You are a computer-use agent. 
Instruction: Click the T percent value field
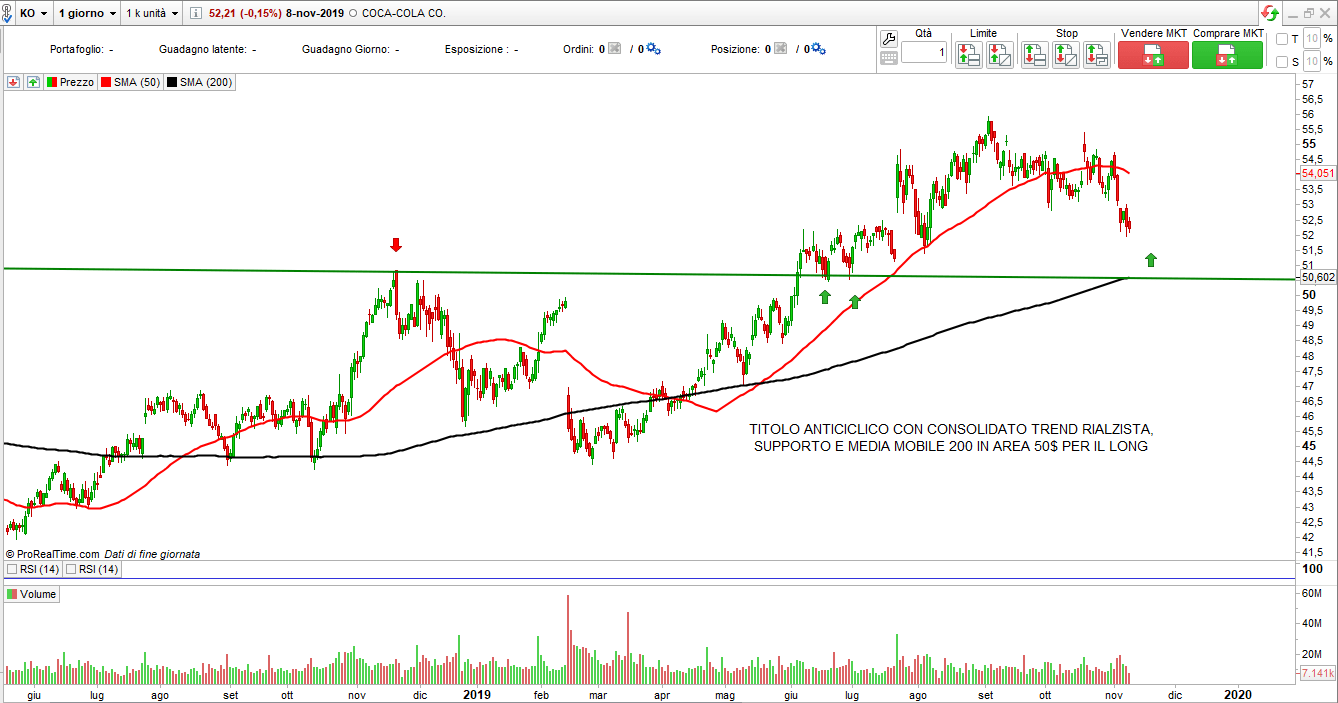tap(1312, 39)
